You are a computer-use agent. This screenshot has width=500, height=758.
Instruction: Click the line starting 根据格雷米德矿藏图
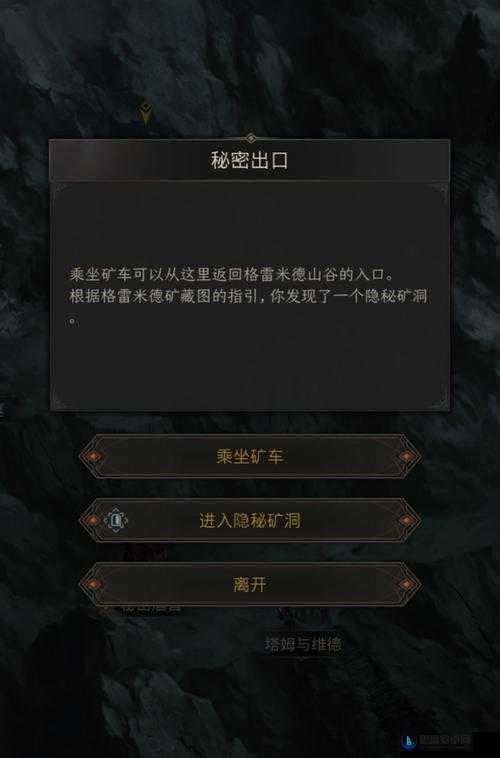[x=248, y=296]
